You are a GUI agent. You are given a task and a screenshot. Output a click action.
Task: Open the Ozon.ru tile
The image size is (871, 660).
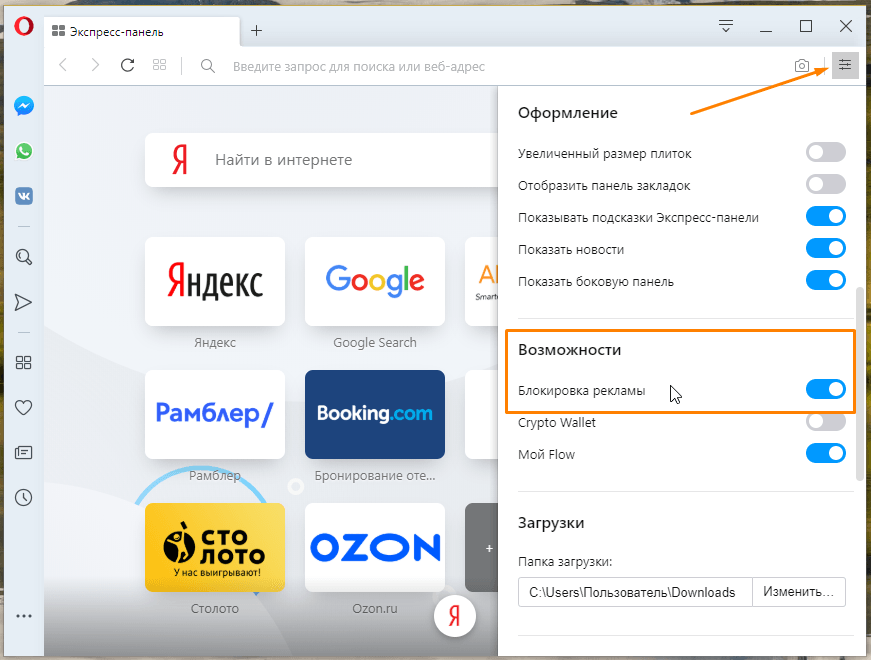375,548
